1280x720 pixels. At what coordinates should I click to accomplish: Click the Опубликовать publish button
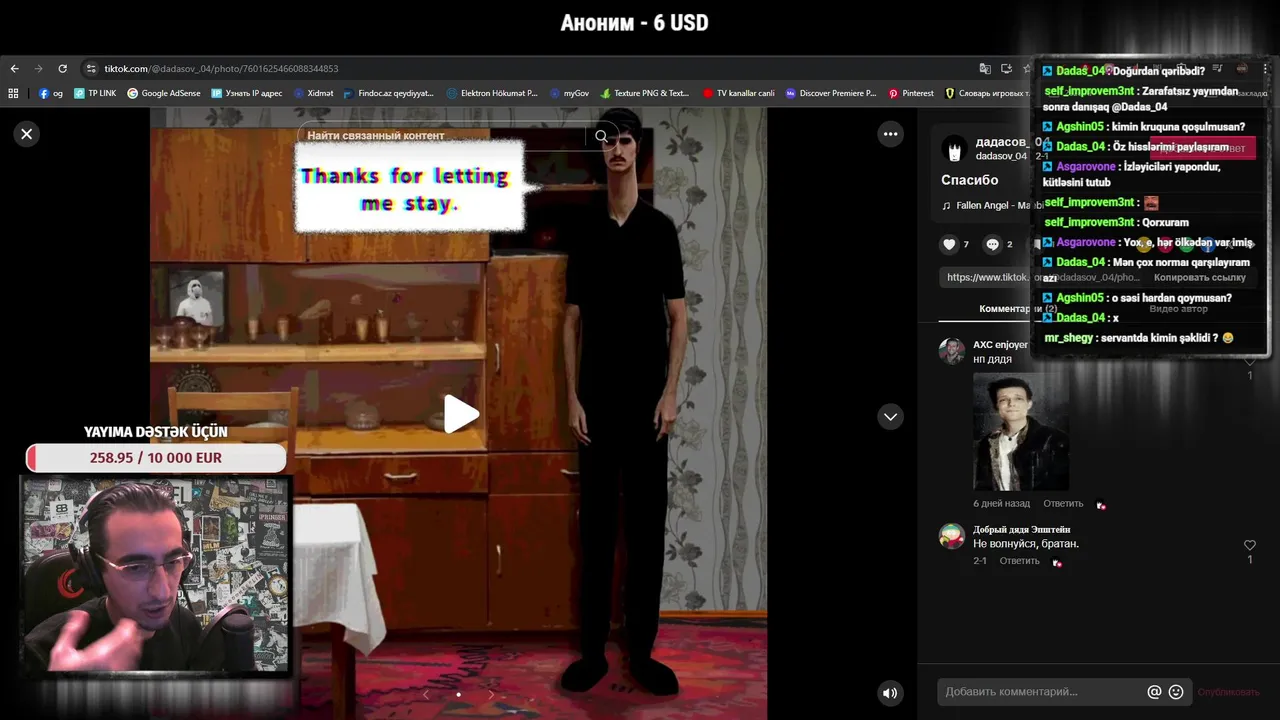pos(1228,692)
